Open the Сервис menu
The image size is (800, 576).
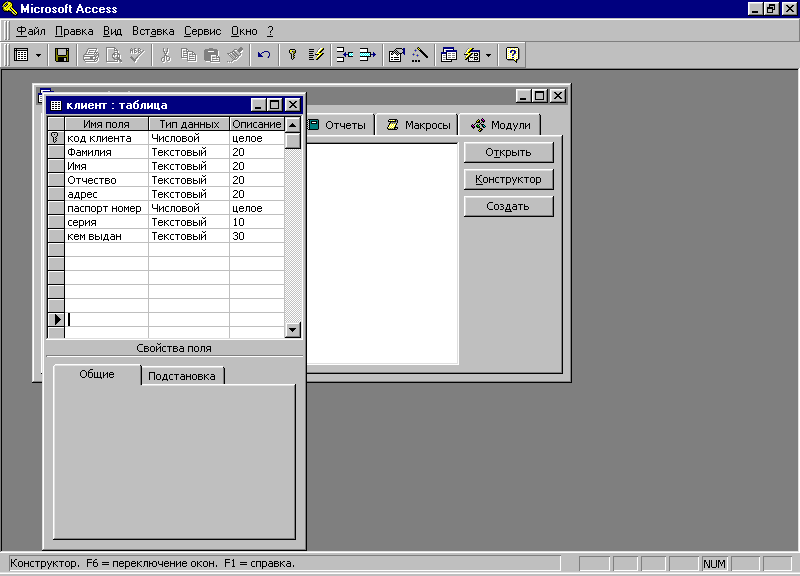click(203, 31)
